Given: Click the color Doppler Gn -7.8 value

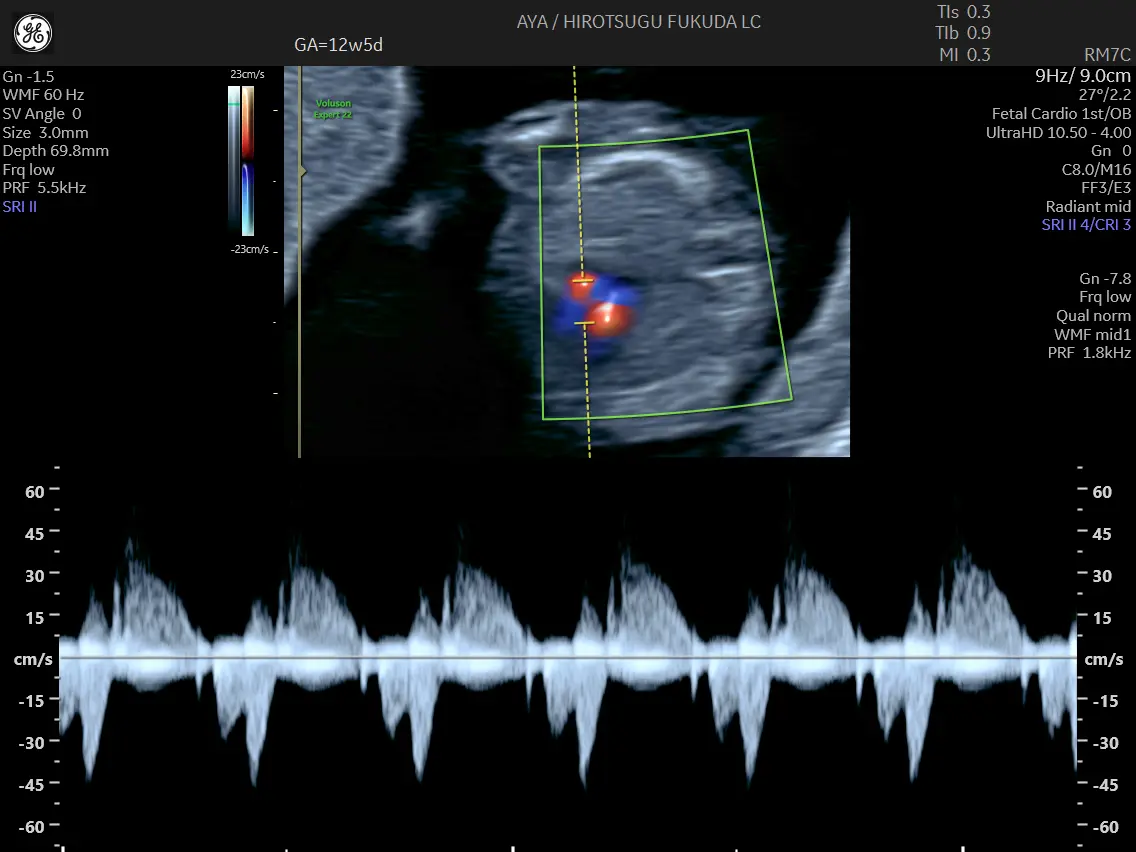Looking at the screenshot, I should click(x=1104, y=278).
